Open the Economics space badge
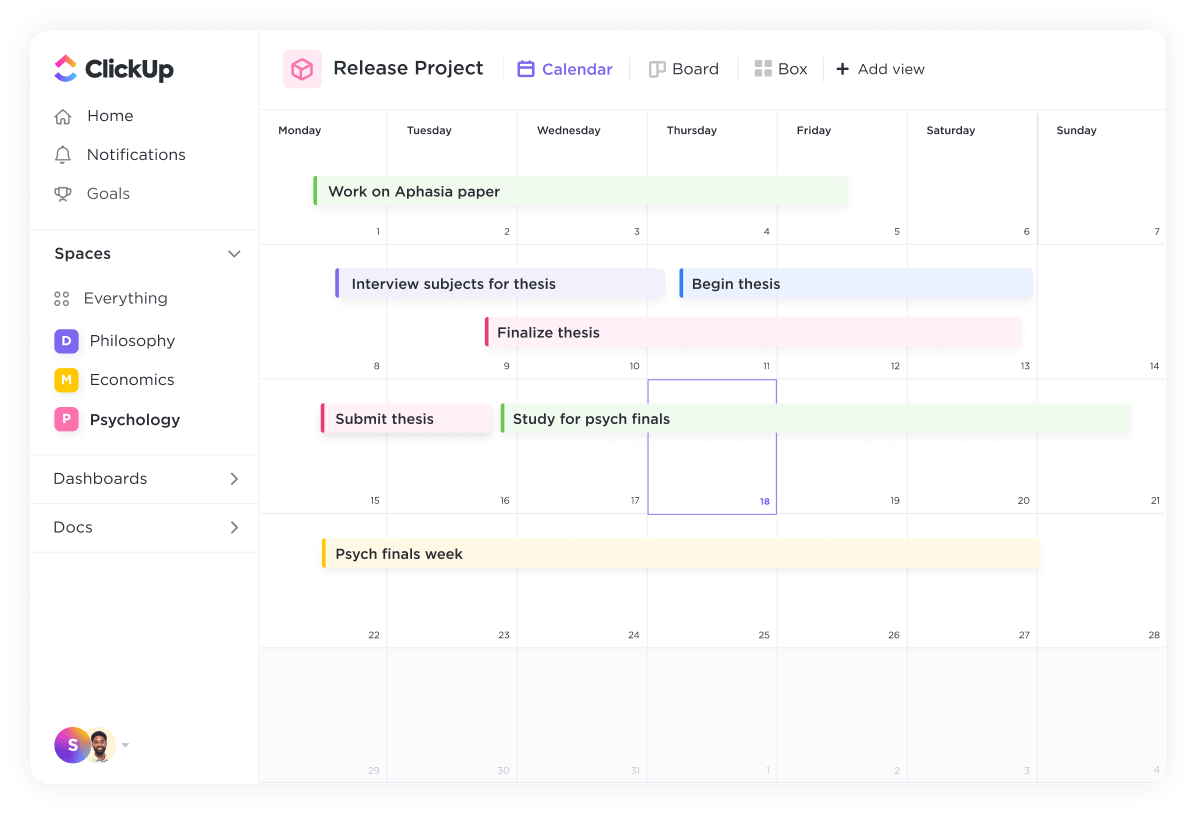1196x815 pixels. 66,380
